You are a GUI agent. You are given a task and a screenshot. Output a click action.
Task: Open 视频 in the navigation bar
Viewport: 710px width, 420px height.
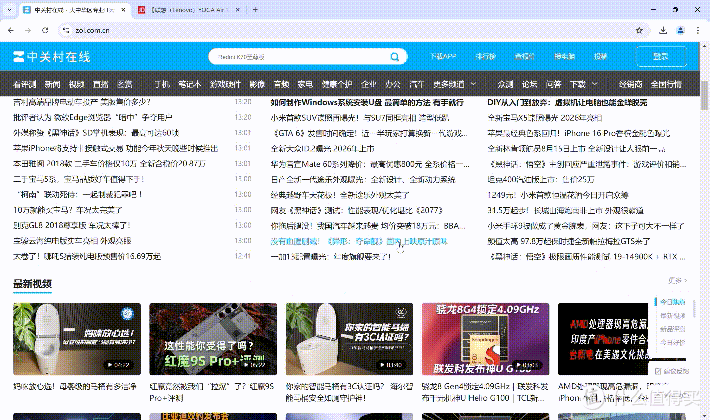77,84
